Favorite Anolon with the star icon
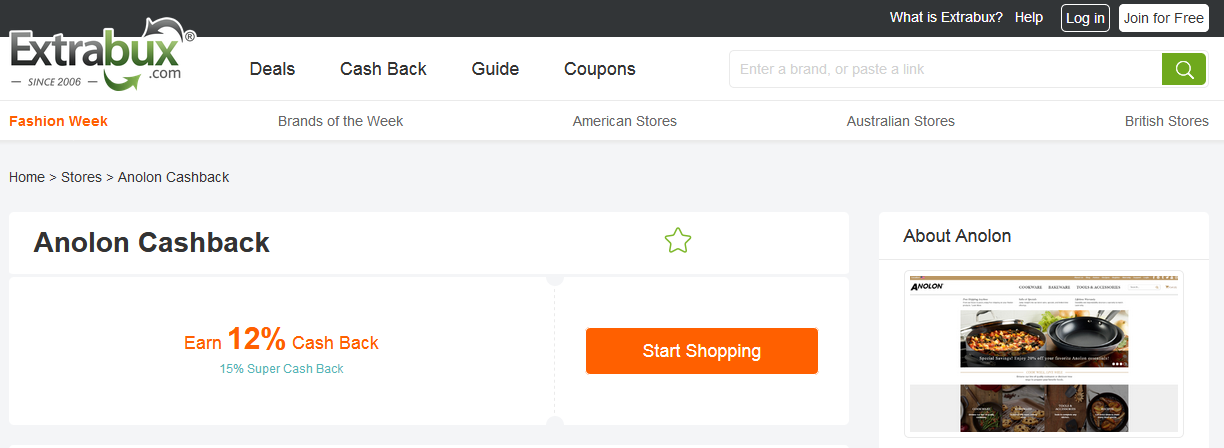1224x448 pixels. (678, 240)
